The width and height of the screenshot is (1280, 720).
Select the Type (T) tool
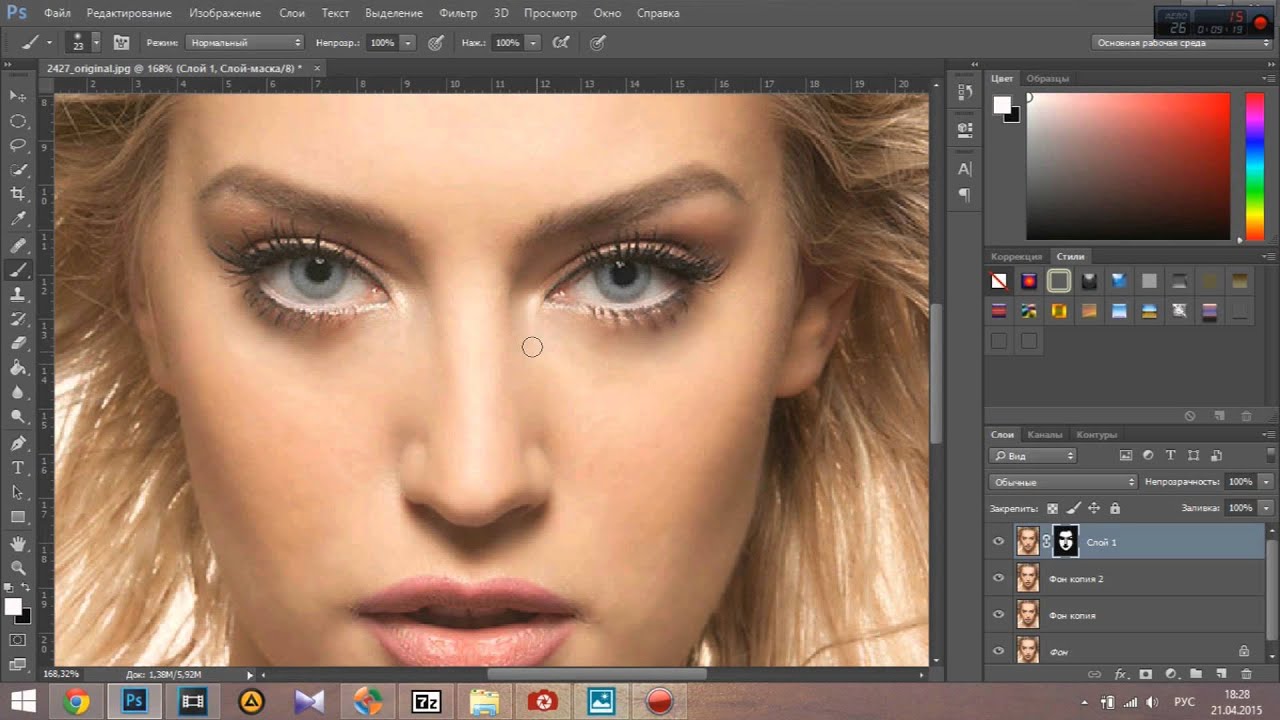click(x=18, y=467)
